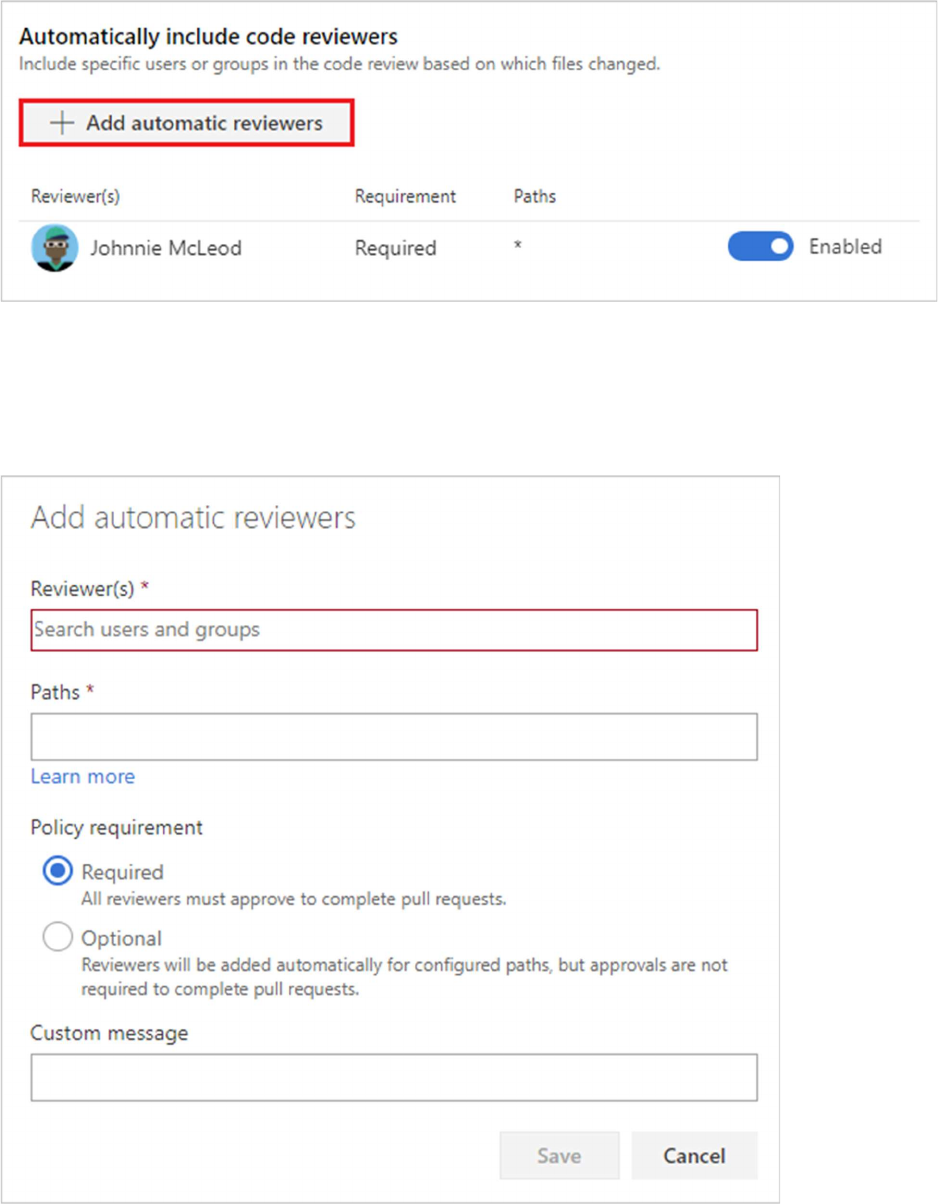Viewport: 938px width, 1204px height.
Task: Select the Required policy radio button
Action: click(58, 871)
